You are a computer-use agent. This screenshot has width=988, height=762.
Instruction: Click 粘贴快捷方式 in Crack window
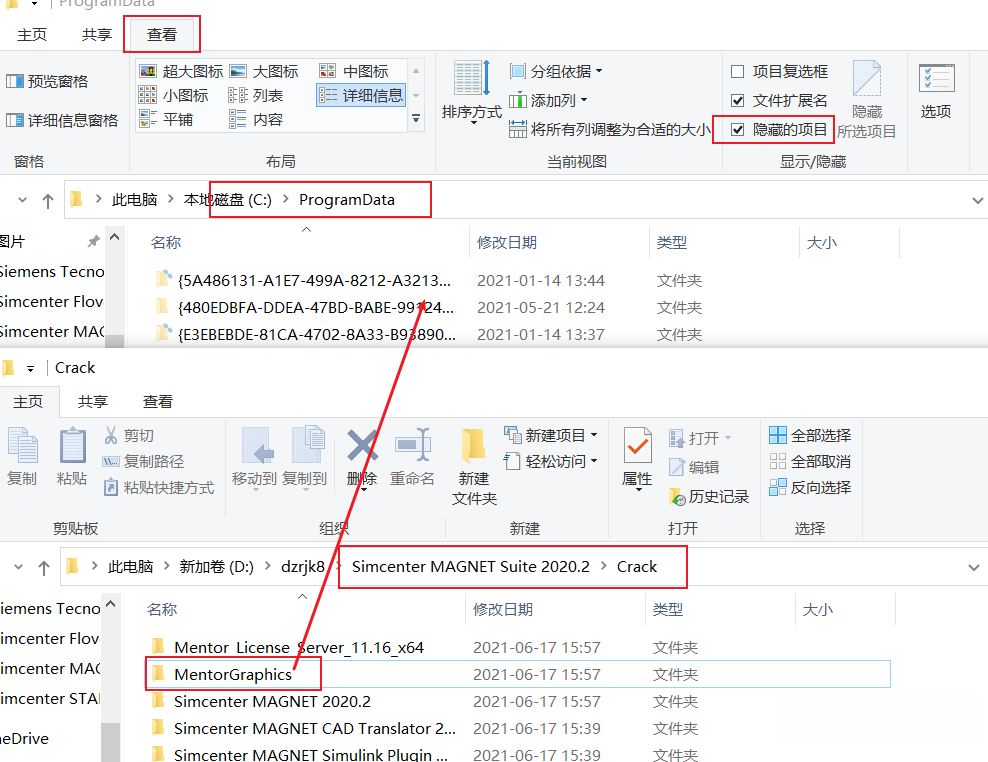click(159, 487)
